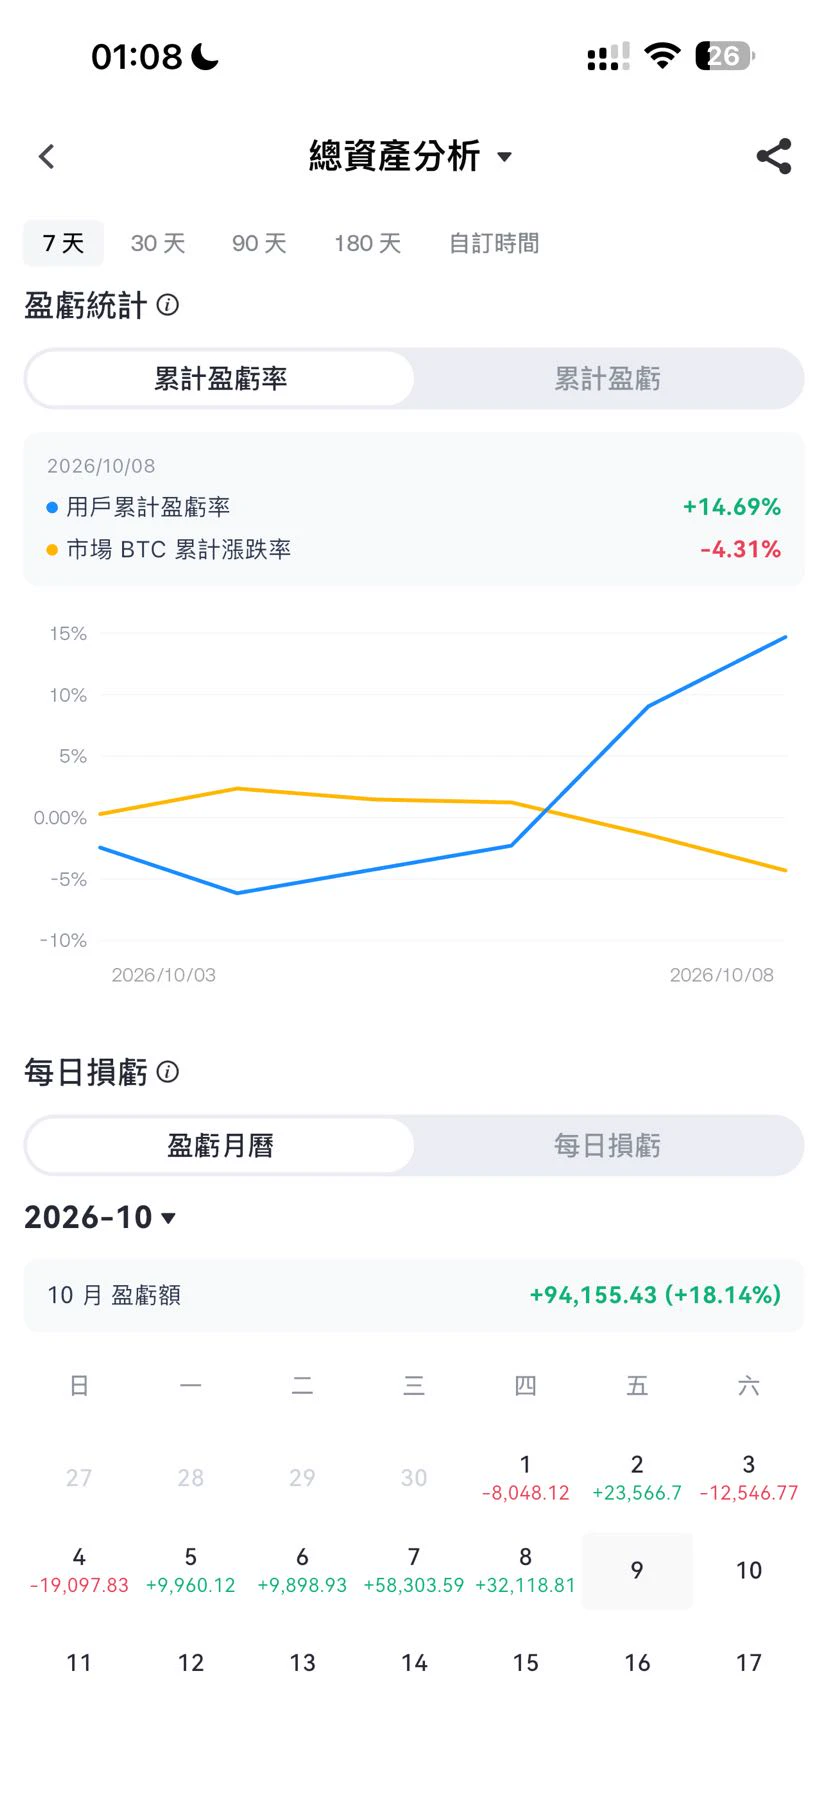Expand the 總資產分析 title dropdown
The width and height of the screenshot is (828, 1795).
click(410, 156)
